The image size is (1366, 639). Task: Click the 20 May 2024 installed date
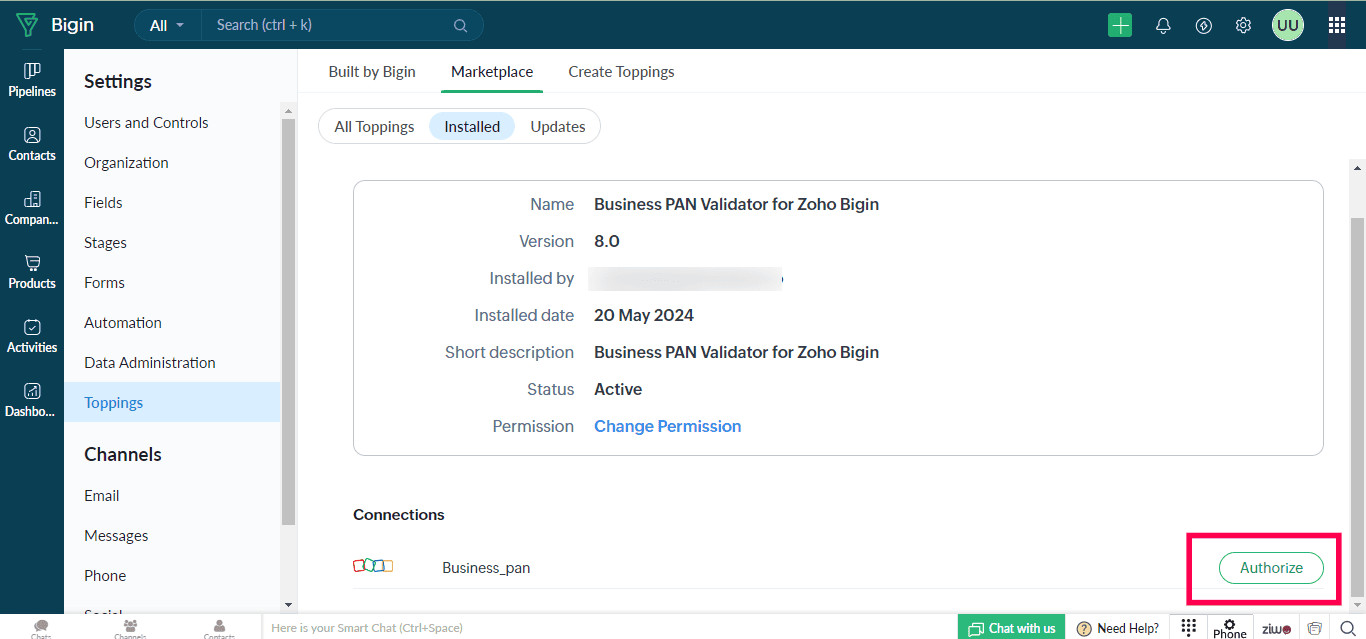pos(644,315)
